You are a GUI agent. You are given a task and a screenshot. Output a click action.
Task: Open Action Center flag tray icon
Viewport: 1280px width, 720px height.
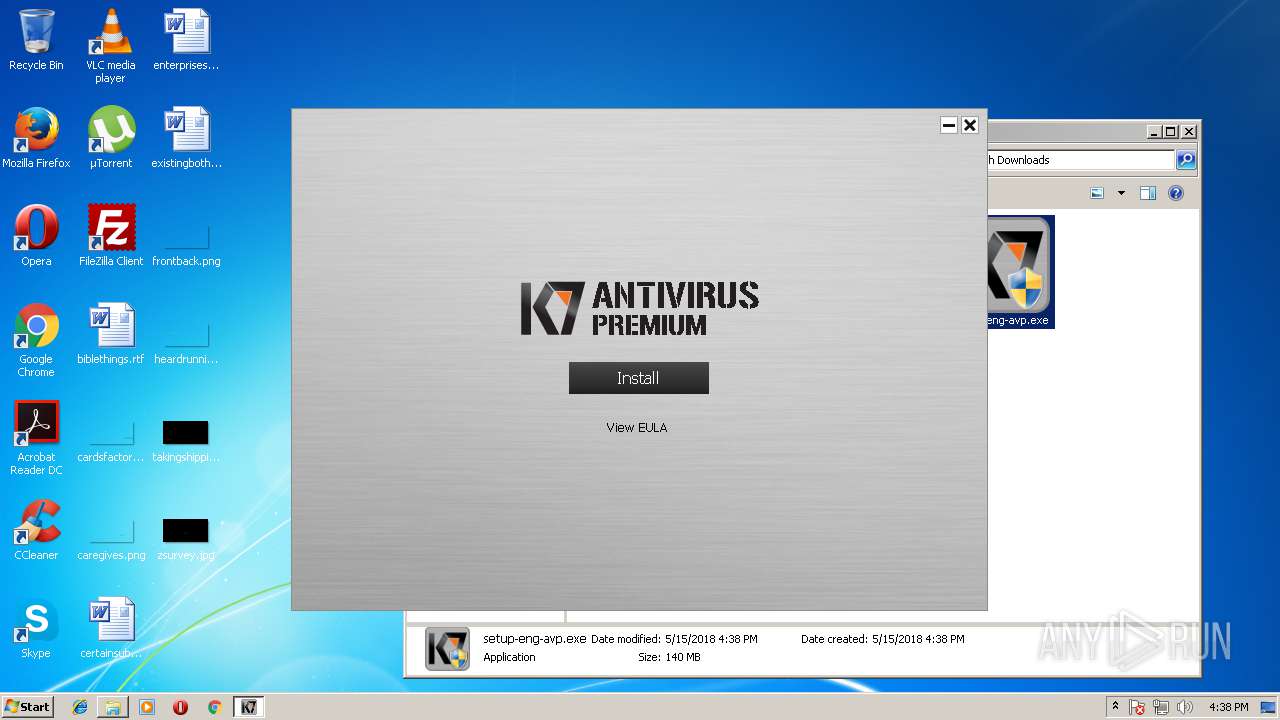tap(1138, 707)
